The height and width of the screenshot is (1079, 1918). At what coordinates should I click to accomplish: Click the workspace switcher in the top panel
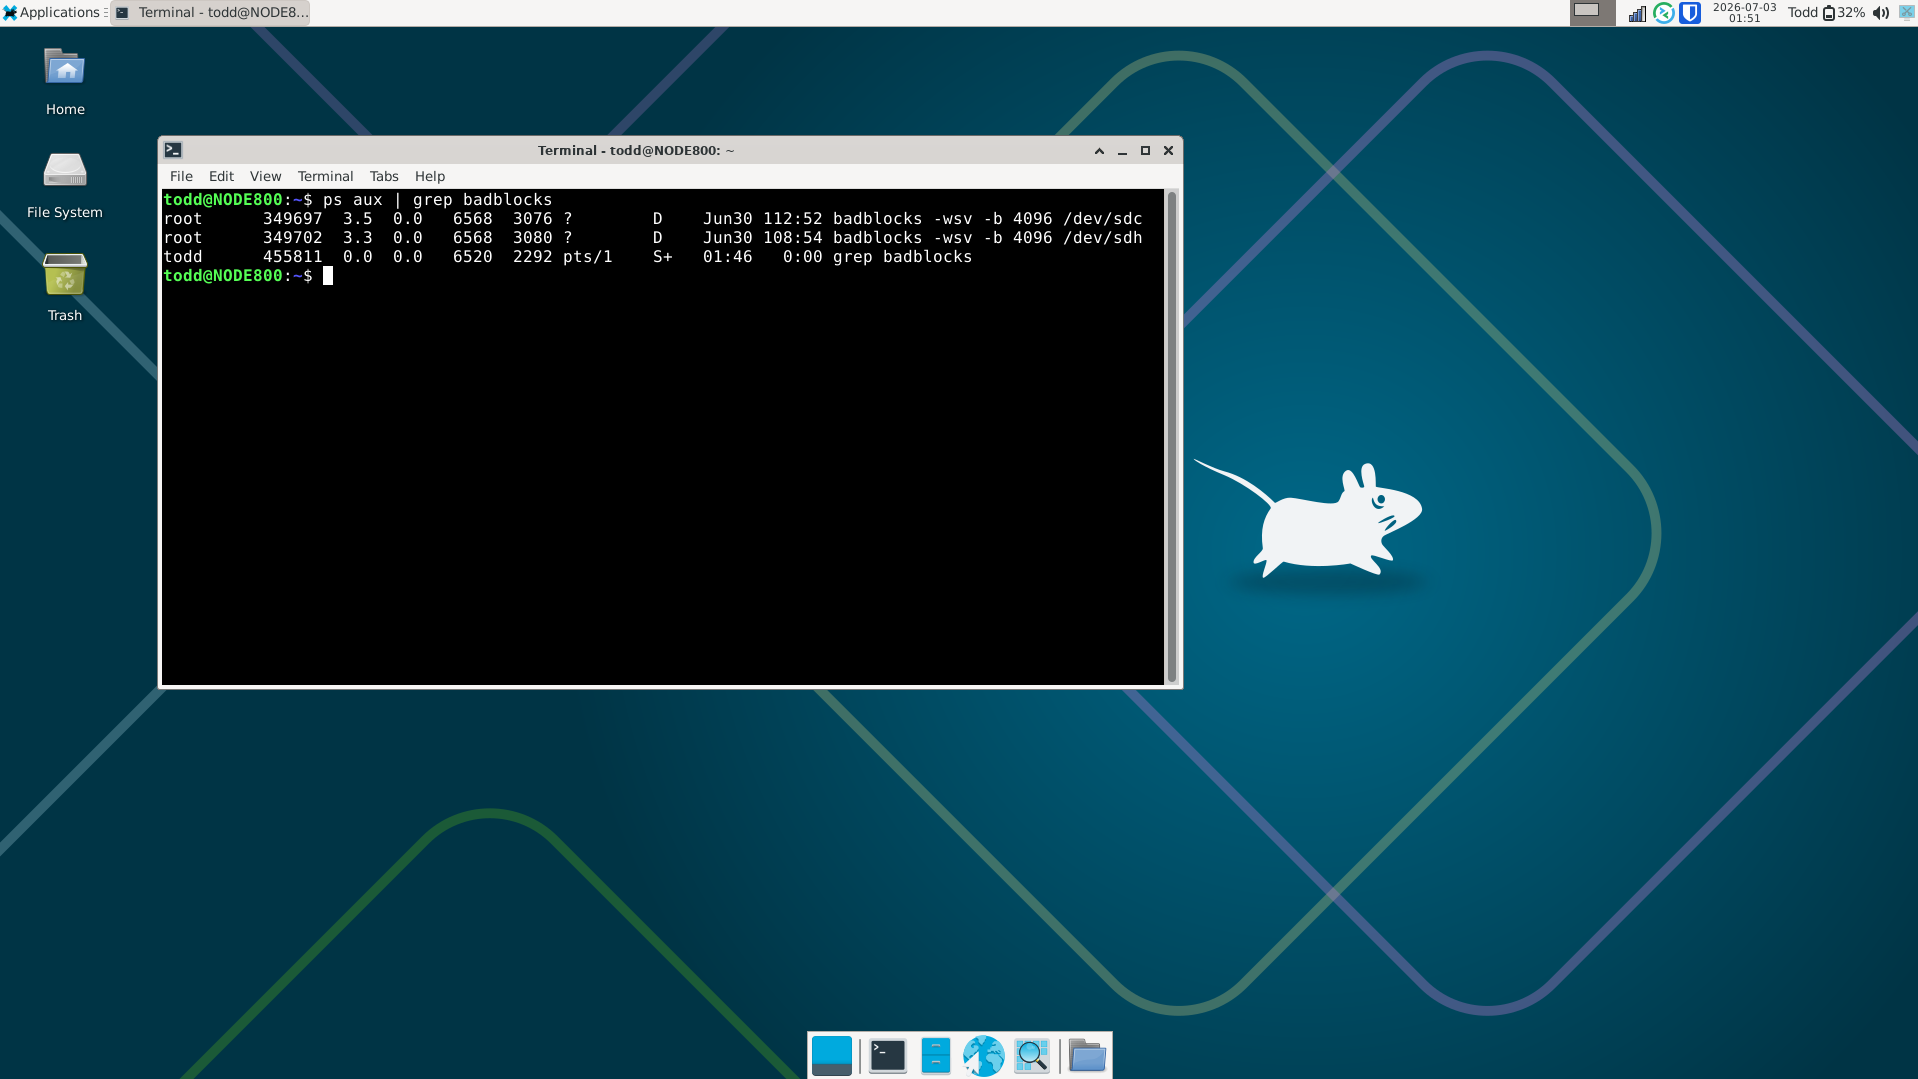(1591, 12)
